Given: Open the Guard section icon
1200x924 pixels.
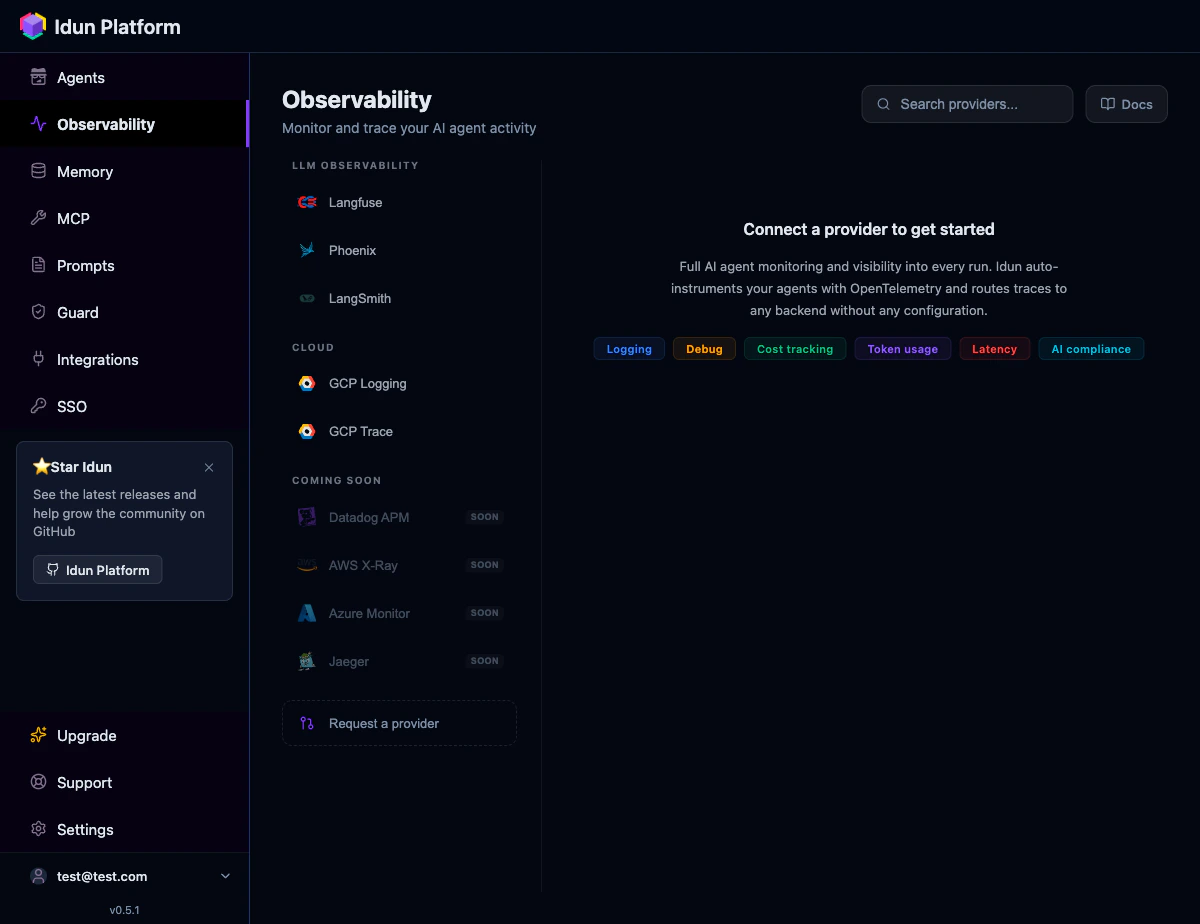Looking at the screenshot, I should coord(38,312).
